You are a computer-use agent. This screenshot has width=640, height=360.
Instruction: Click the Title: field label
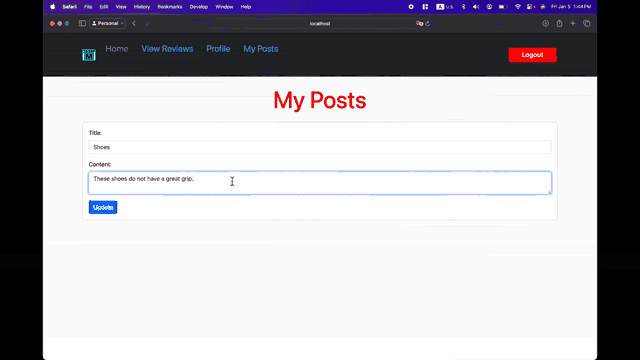click(x=95, y=133)
